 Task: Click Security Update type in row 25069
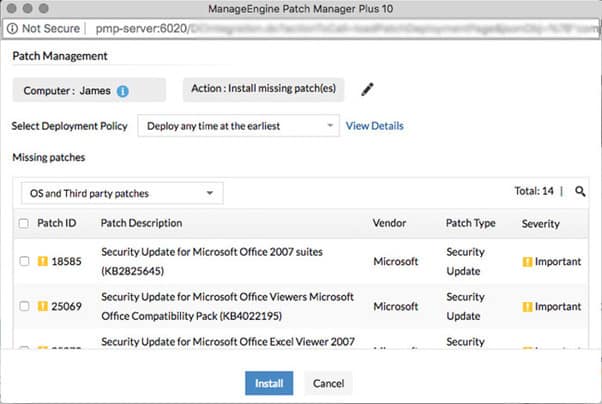(465, 306)
